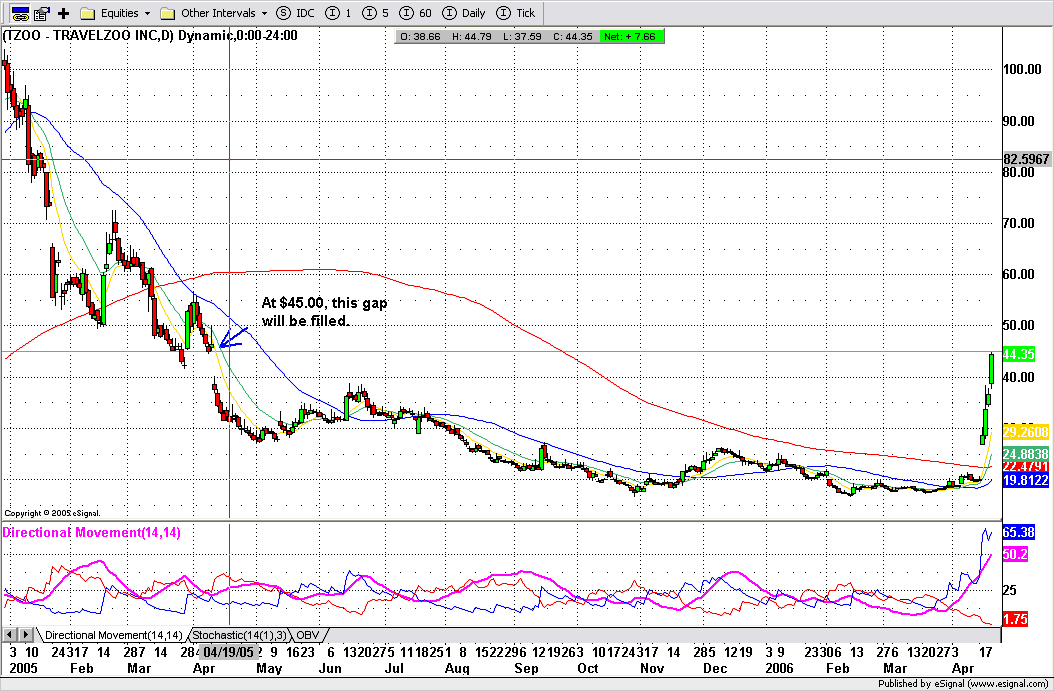Viewport: 1054px width, 691px height.
Task: Switch to the 60 minute interval
Action: (x=415, y=13)
